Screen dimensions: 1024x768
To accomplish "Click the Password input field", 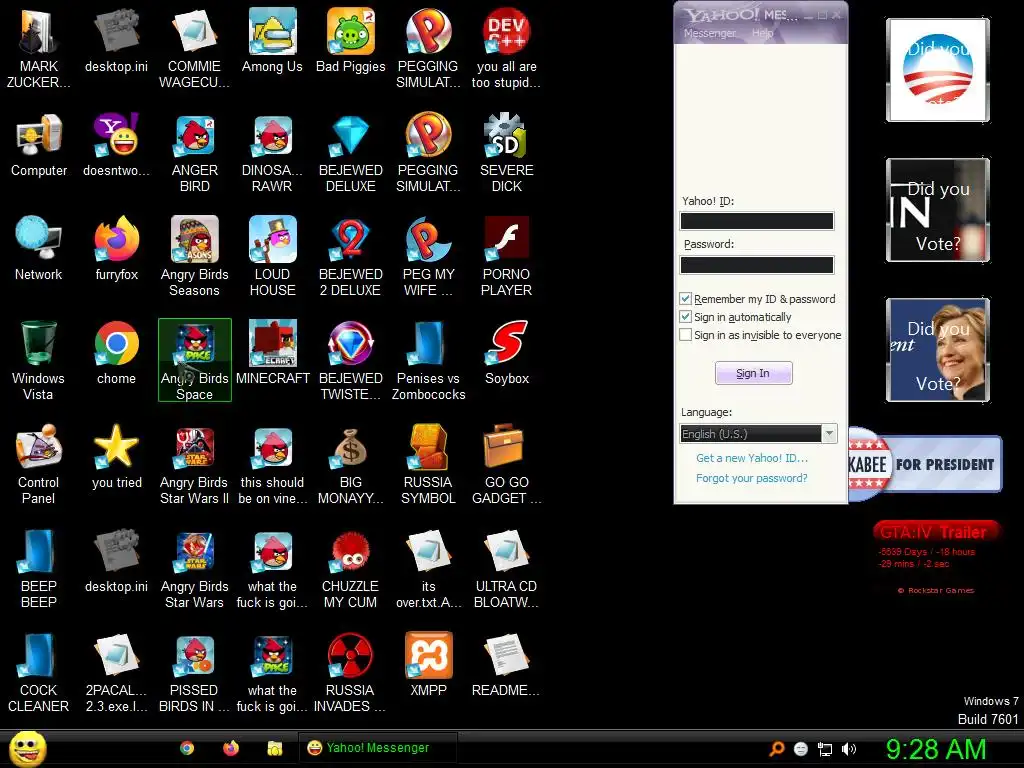I will (757, 264).
